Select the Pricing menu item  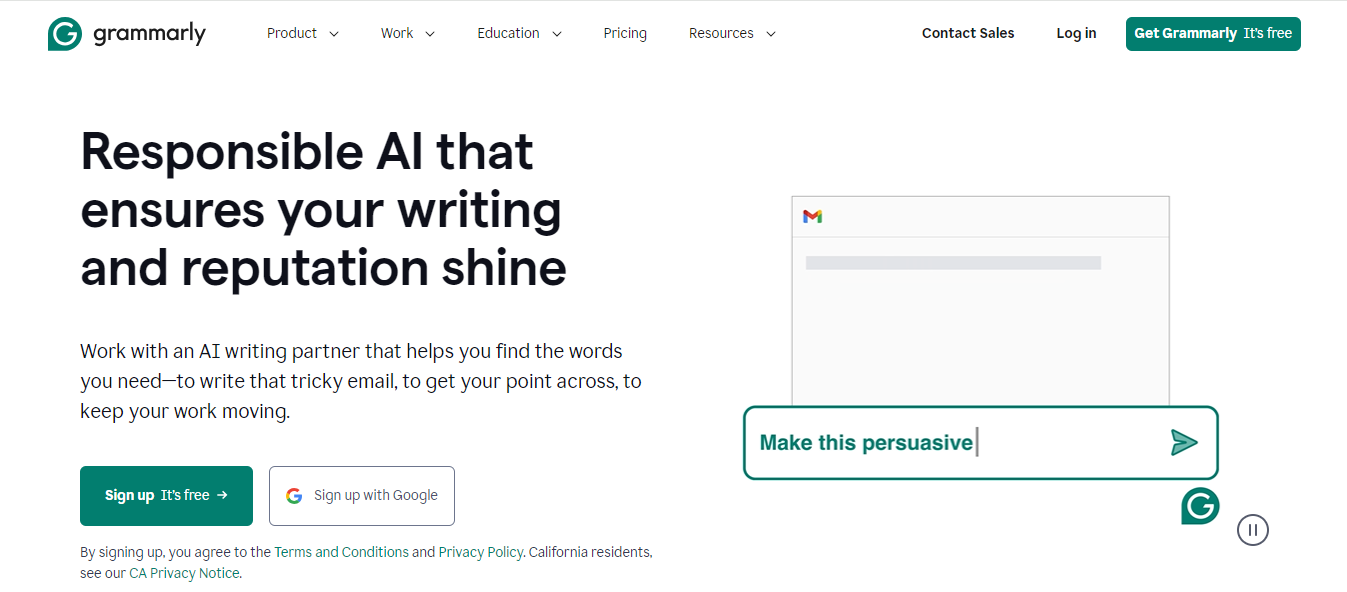(625, 33)
